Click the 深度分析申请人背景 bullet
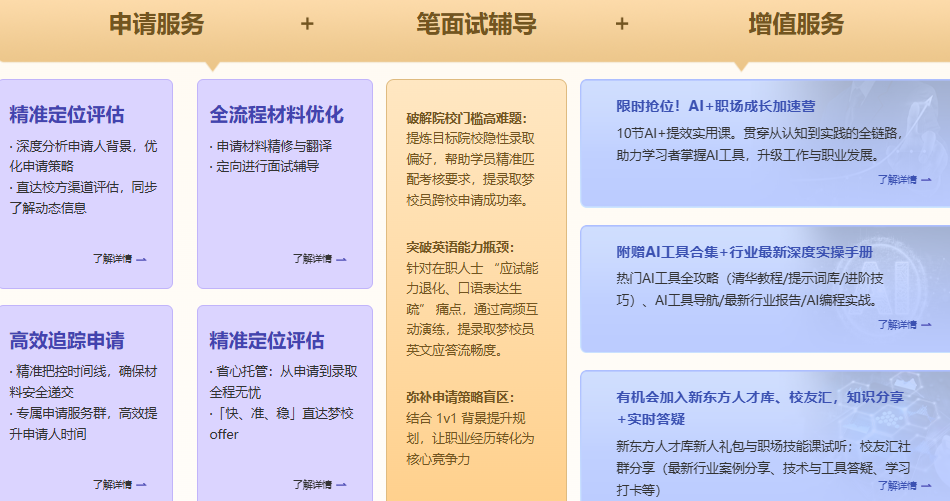 point(83,156)
